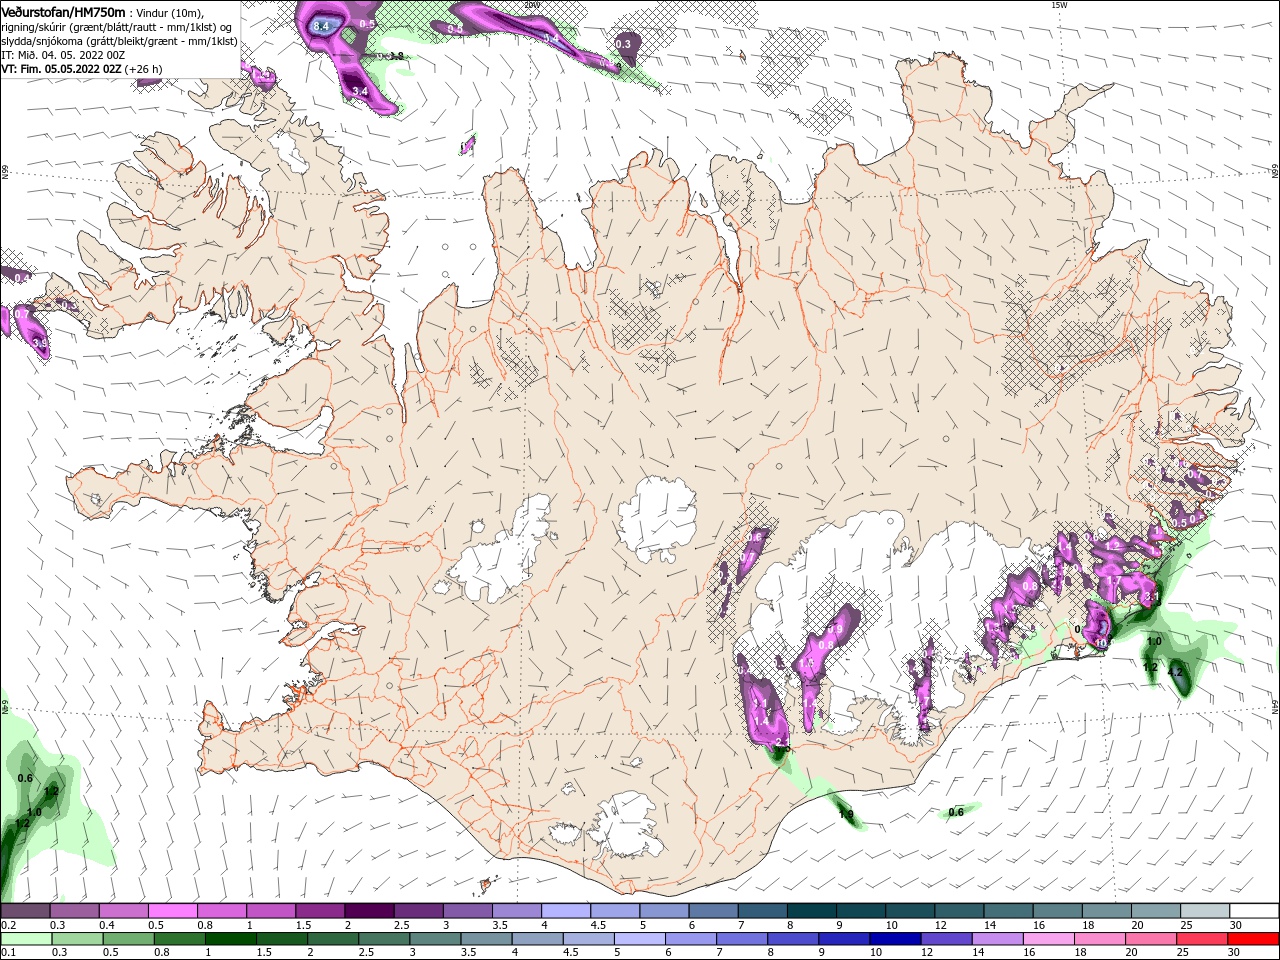This screenshot has height=960, width=1280.
Task: Choose the darkest green 1 rain scale swatch
Action: [x=231, y=939]
